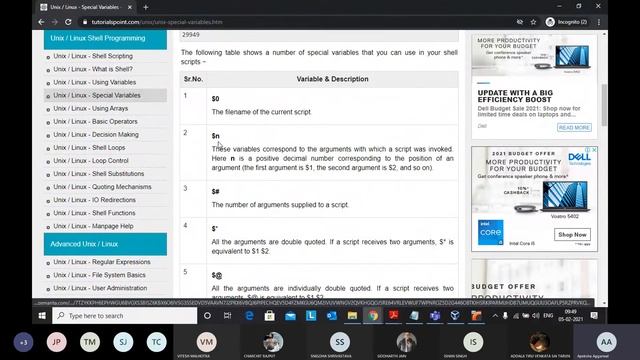Open the VirtualBox cube icon on taskbar

click(x=455, y=316)
